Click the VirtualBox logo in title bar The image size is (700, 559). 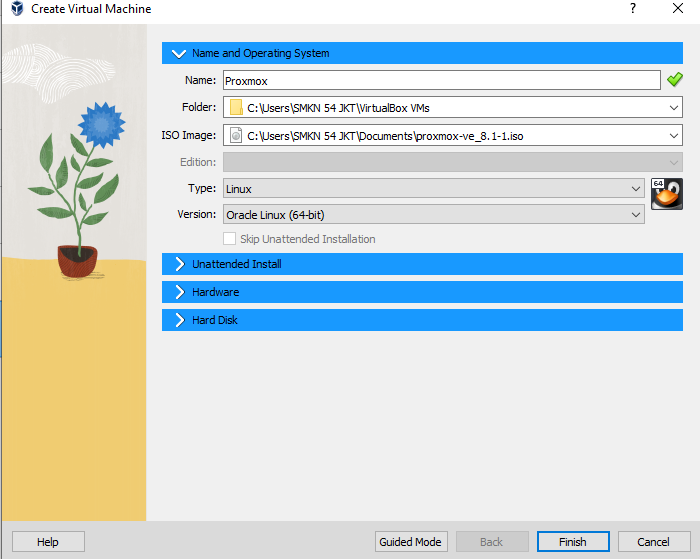coord(17,8)
